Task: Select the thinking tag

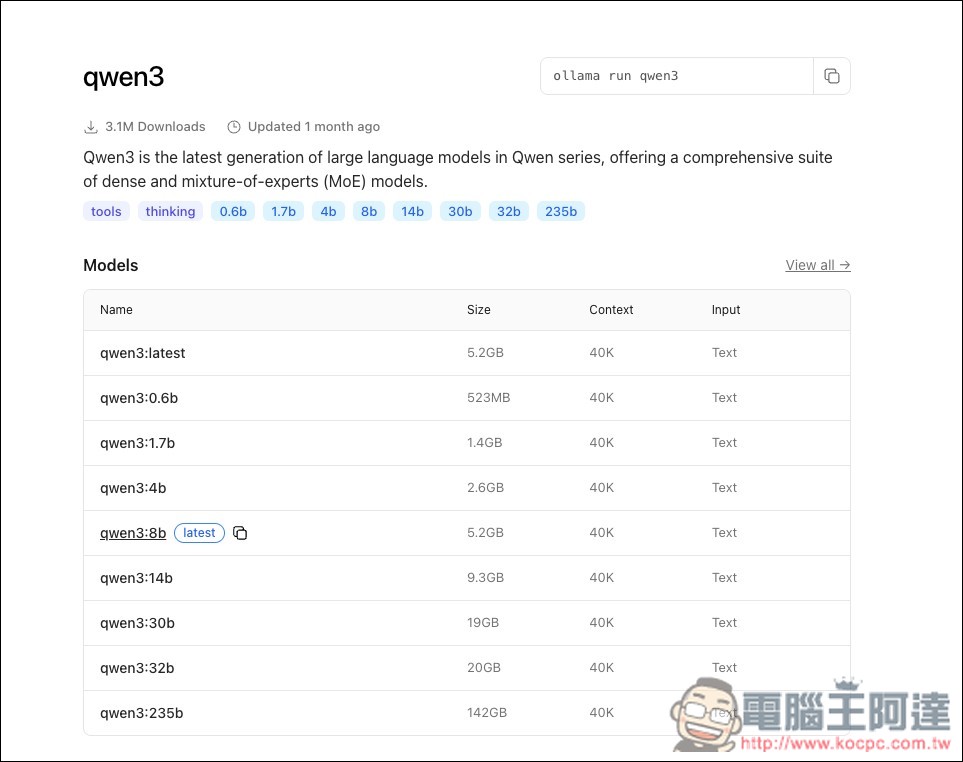Action: (170, 211)
